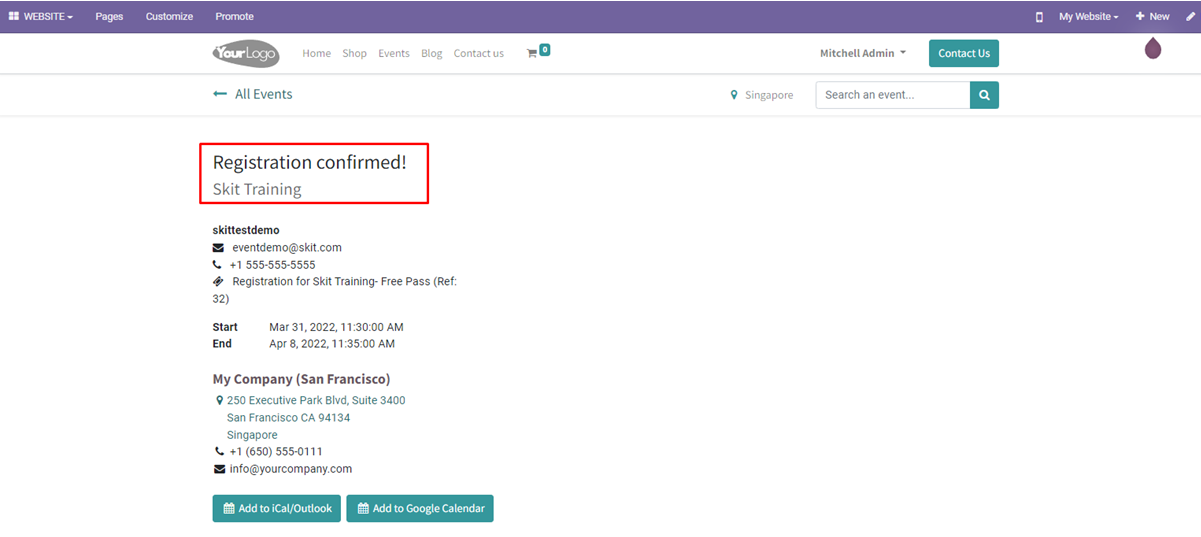The image size is (1201, 537).
Task: Click the Singapore location pin icon
Action: click(734, 96)
